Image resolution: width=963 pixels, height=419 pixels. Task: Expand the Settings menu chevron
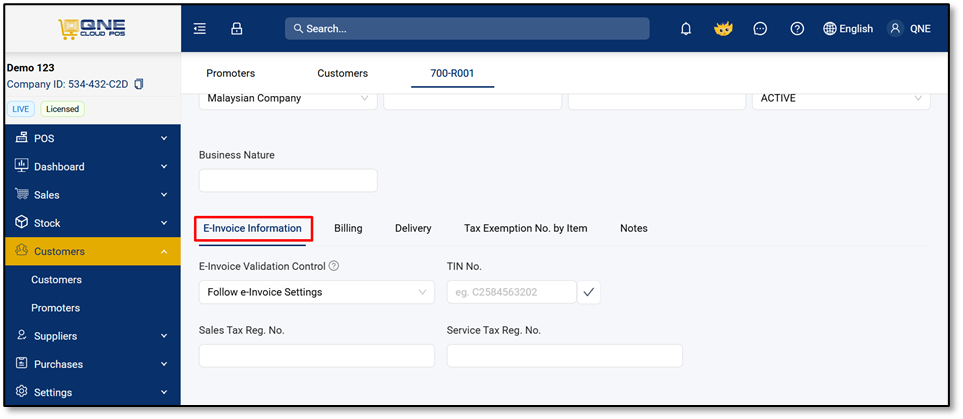[x=164, y=392]
